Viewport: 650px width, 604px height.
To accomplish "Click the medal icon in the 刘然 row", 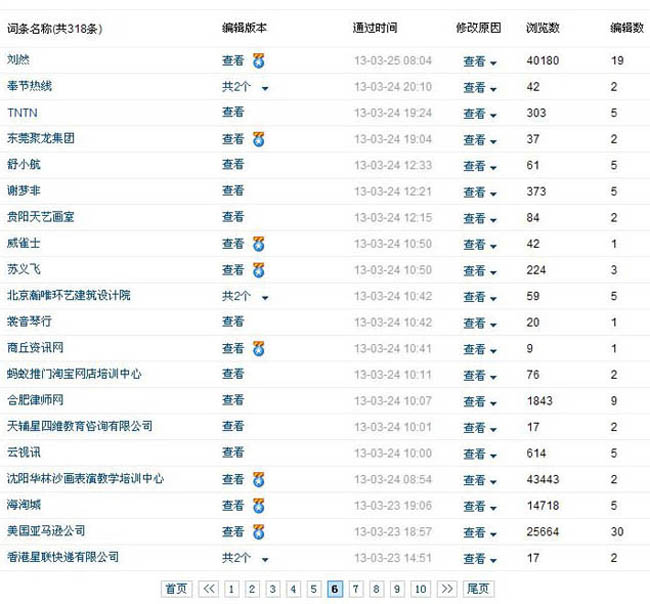I will coord(259,61).
